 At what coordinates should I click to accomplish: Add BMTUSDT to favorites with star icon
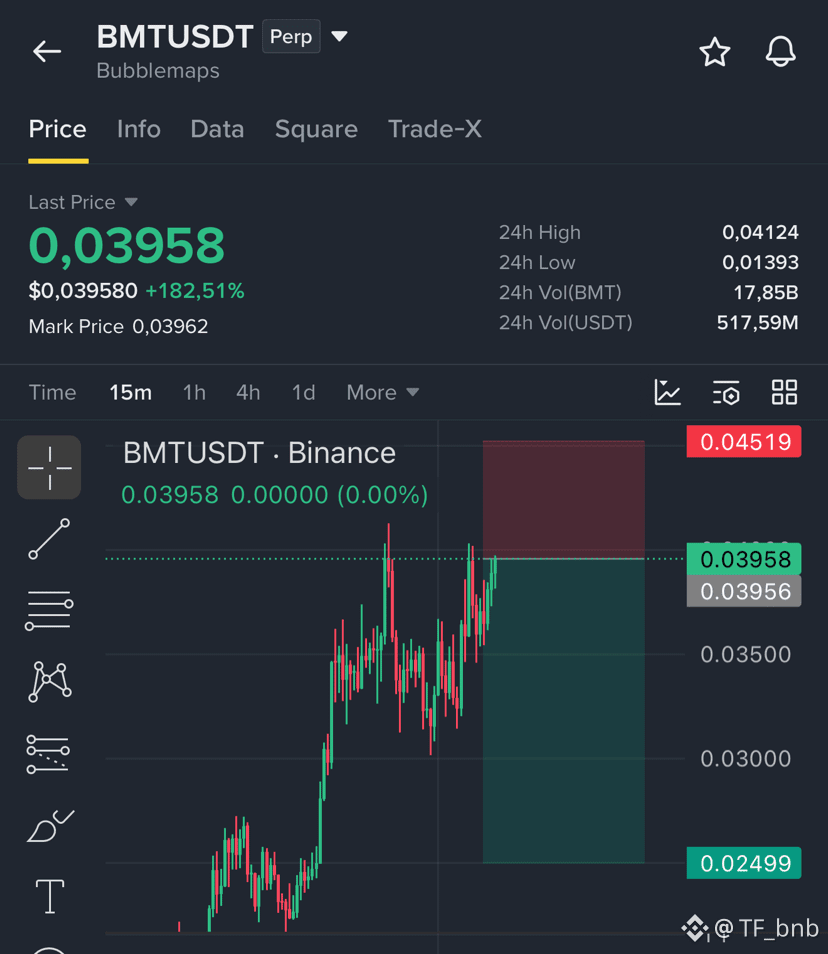[714, 52]
